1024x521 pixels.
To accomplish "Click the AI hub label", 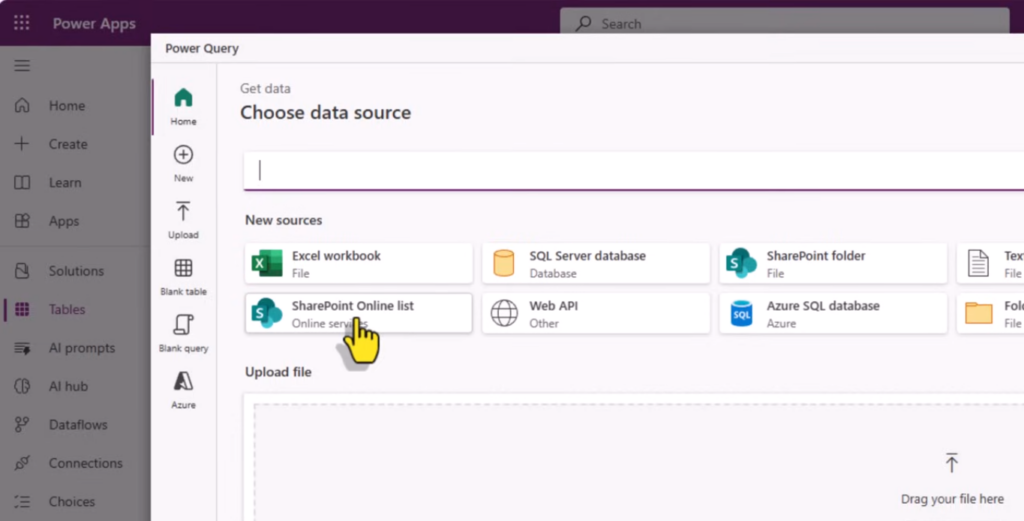I will (68, 387).
